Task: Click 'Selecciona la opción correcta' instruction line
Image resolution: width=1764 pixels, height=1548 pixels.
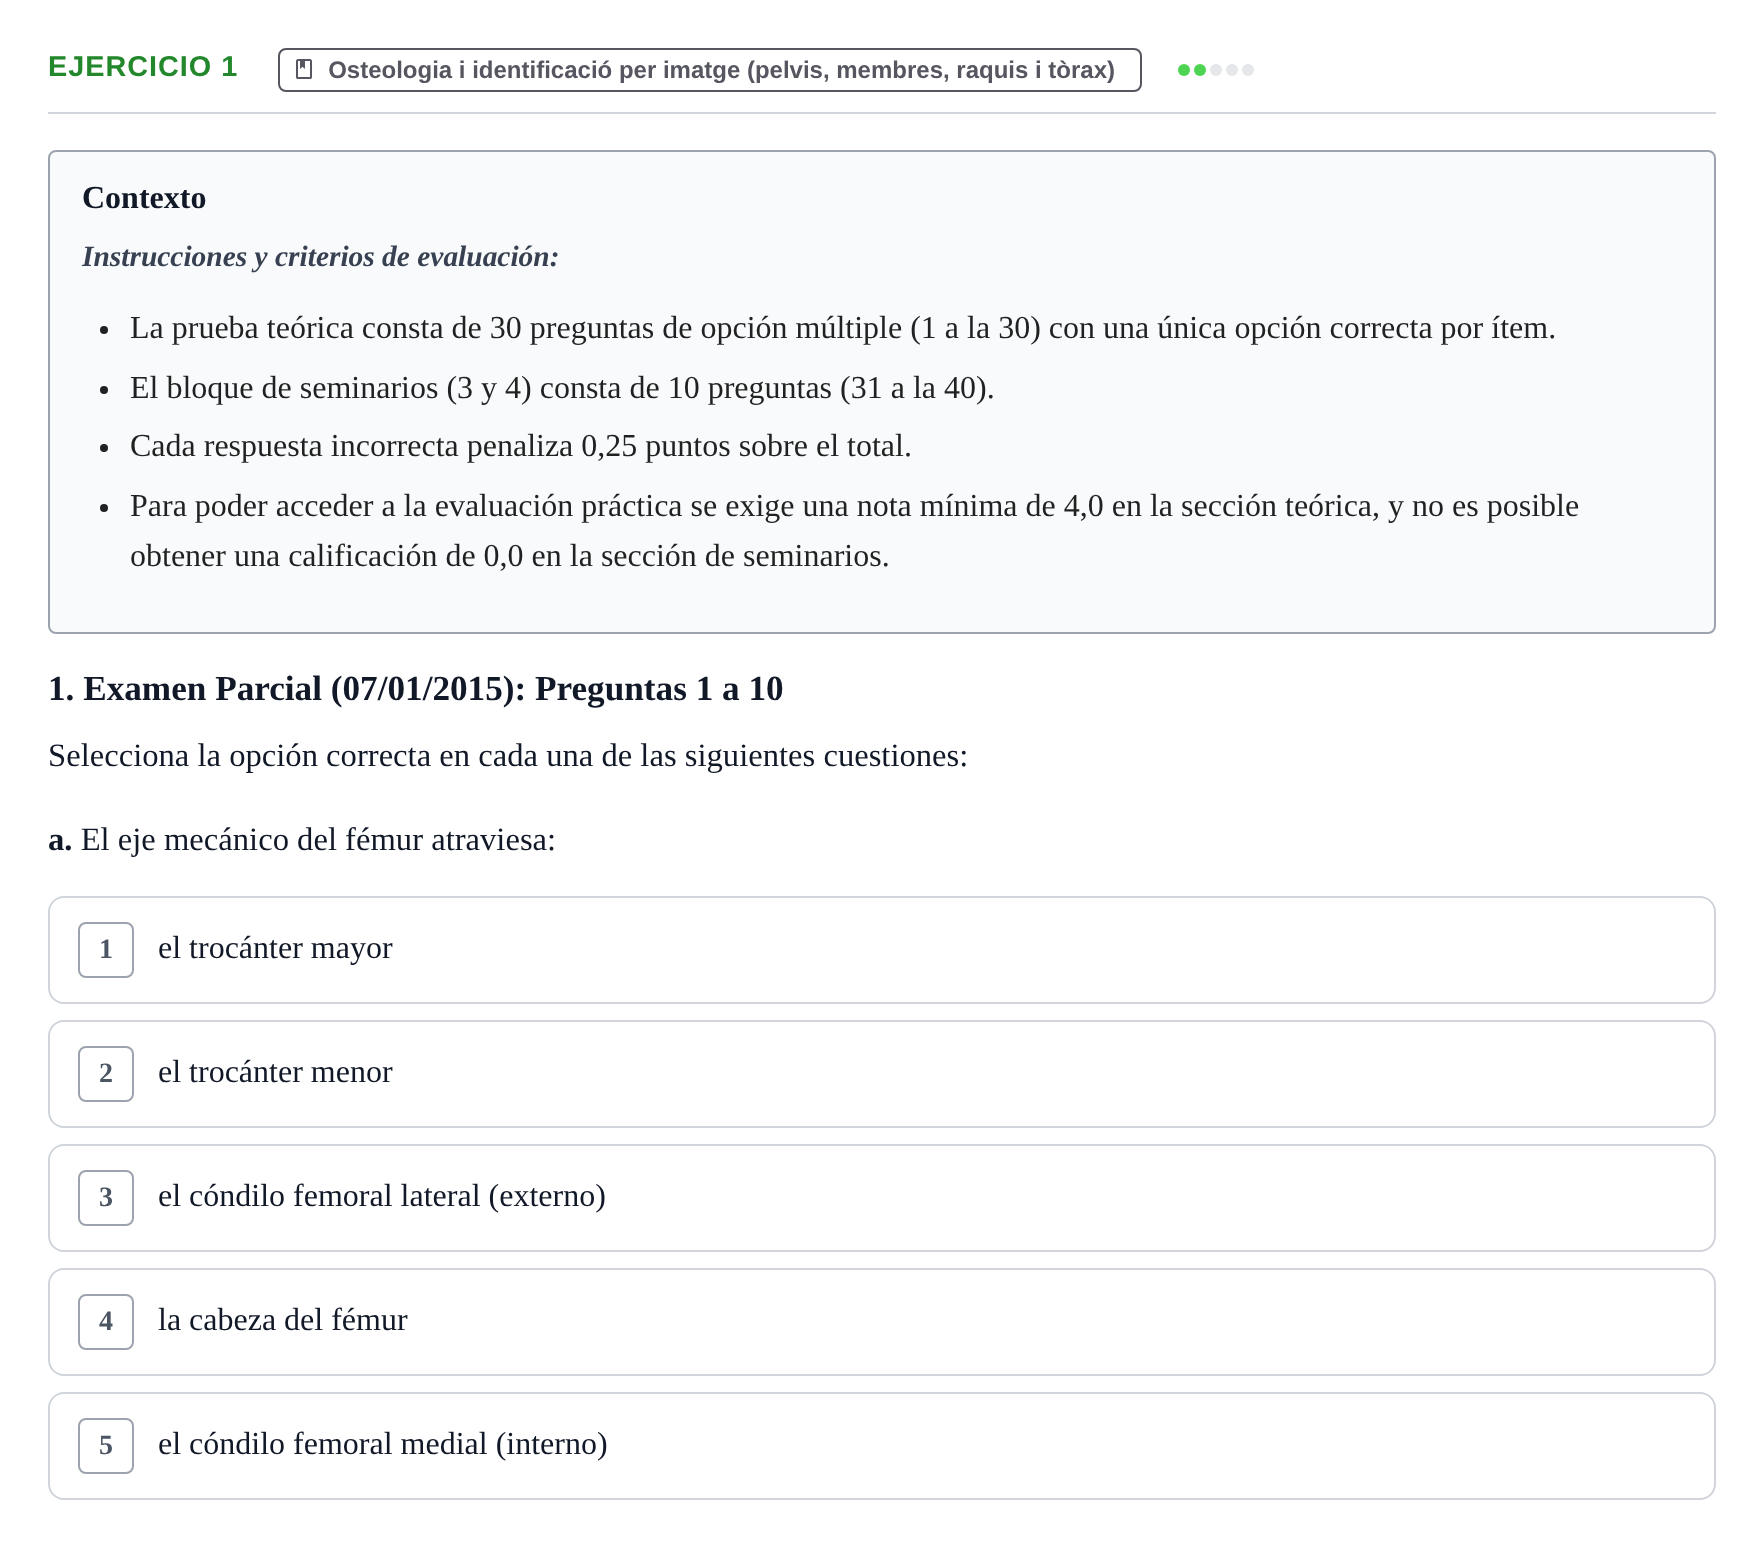Action: point(508,756)
